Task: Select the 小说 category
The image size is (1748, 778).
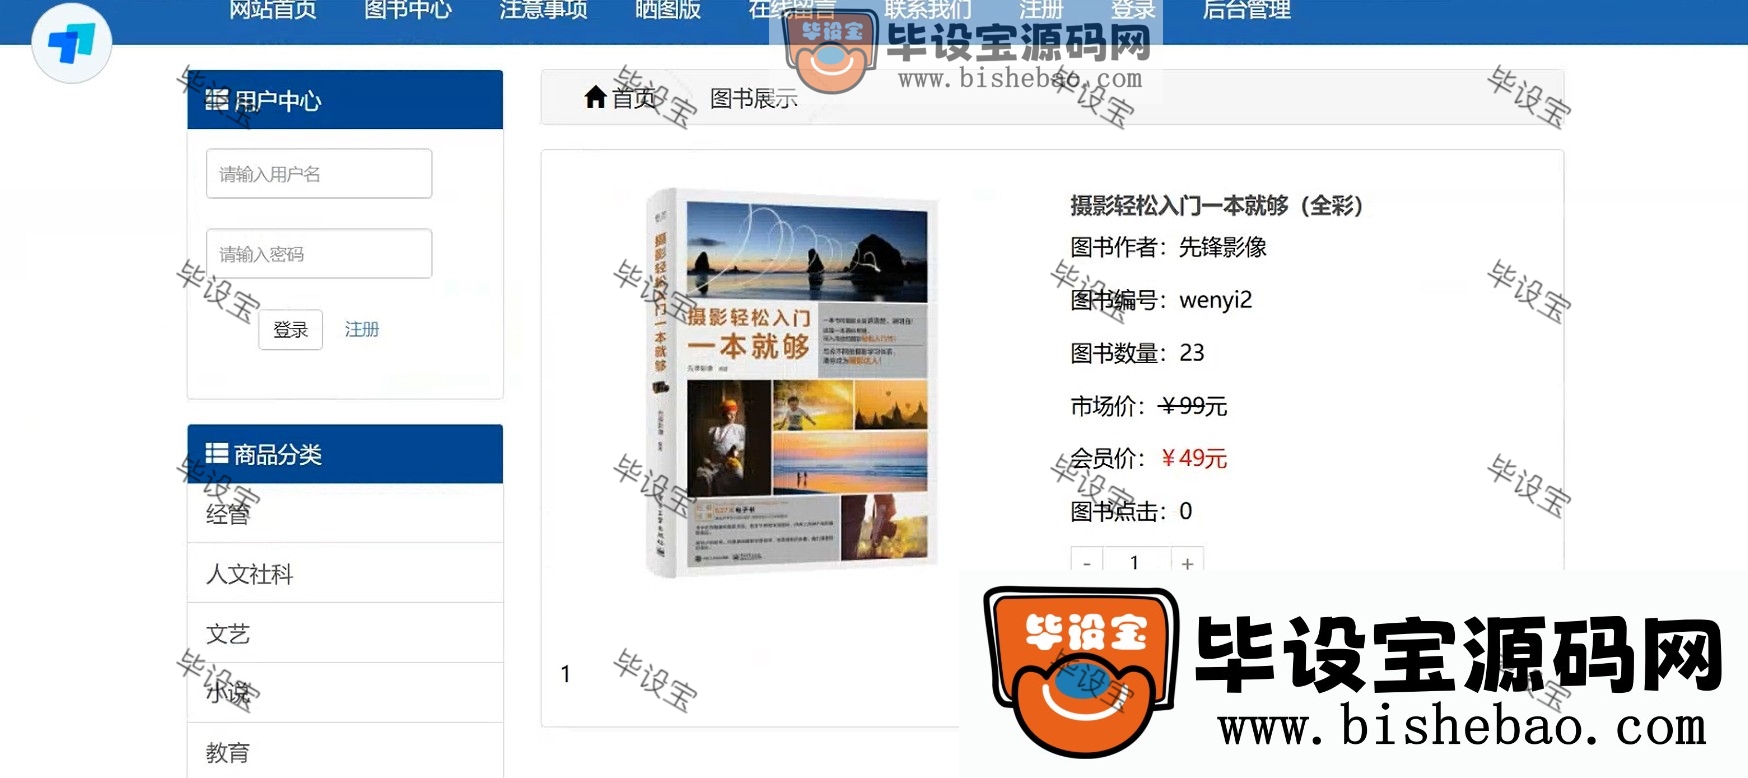Action: point(345,693)
